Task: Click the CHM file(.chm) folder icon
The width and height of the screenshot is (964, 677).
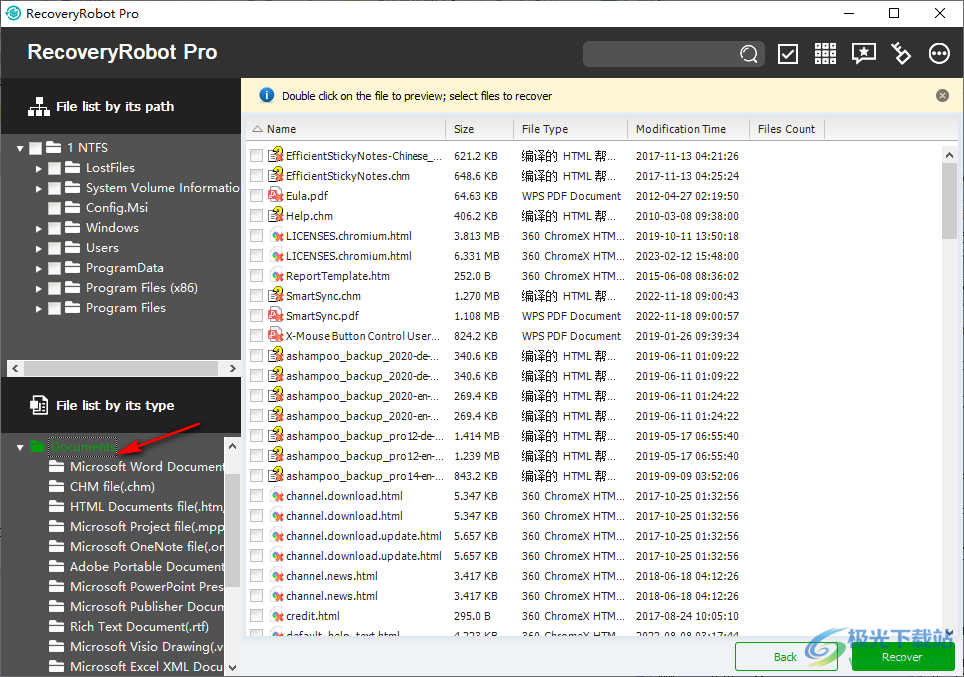Action: click(x=57, y=486)
